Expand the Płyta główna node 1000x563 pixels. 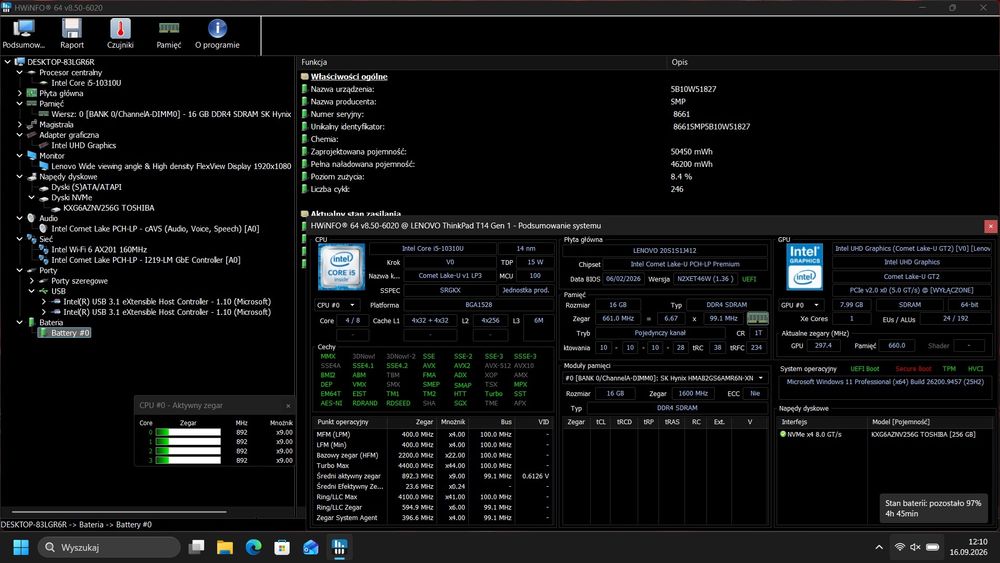20,93
